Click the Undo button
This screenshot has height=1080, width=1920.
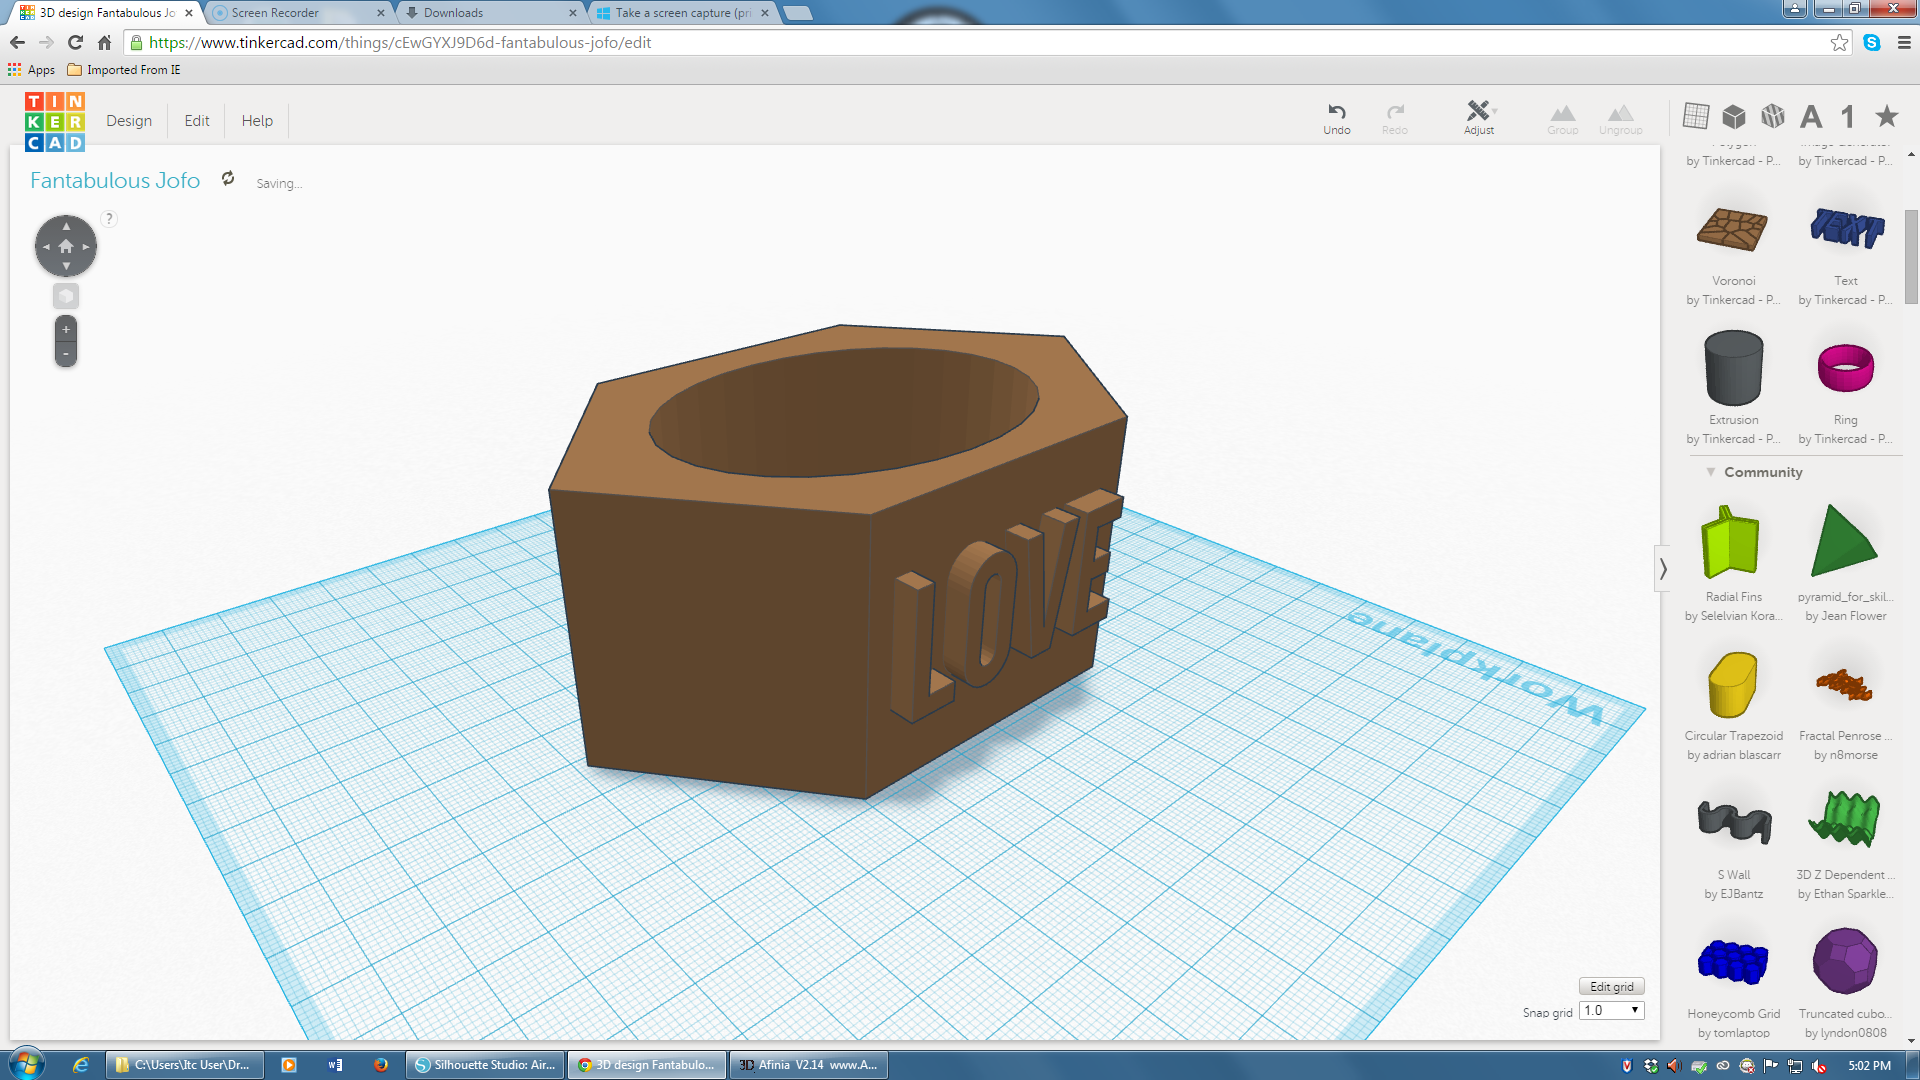[1337, 118]
